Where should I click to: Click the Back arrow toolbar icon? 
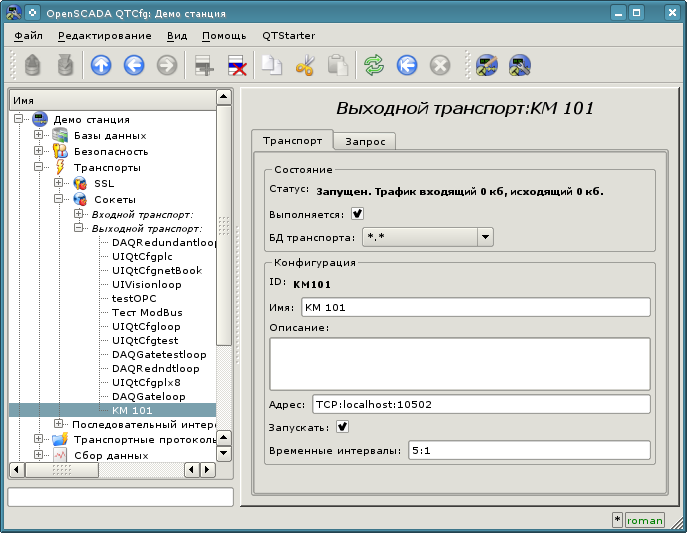[133, 66]
